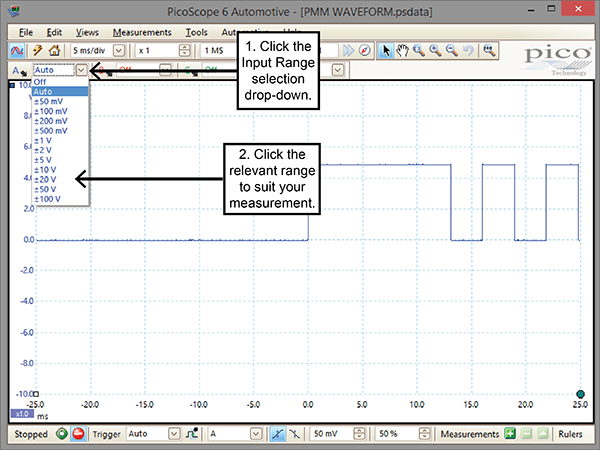Viewport: 600px width, 450px height.
Task: Click green Add Measurement plus icon
Action: [510, 434]
